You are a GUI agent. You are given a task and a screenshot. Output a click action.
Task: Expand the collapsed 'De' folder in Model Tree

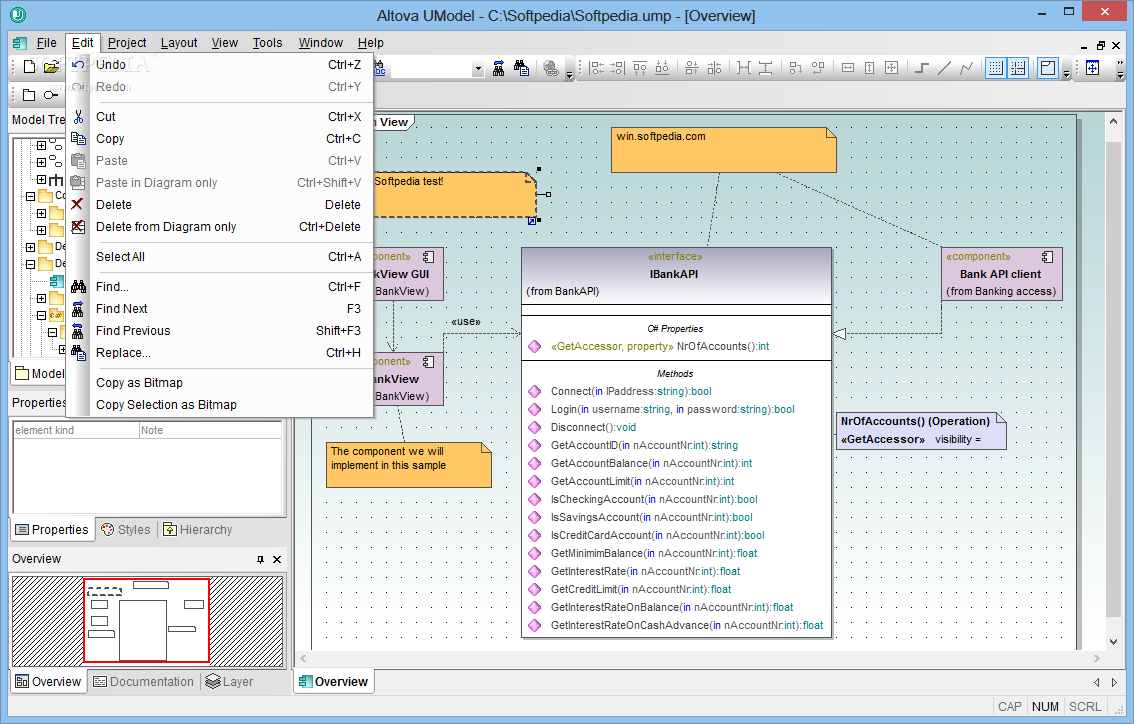click(x=30, y=247)
